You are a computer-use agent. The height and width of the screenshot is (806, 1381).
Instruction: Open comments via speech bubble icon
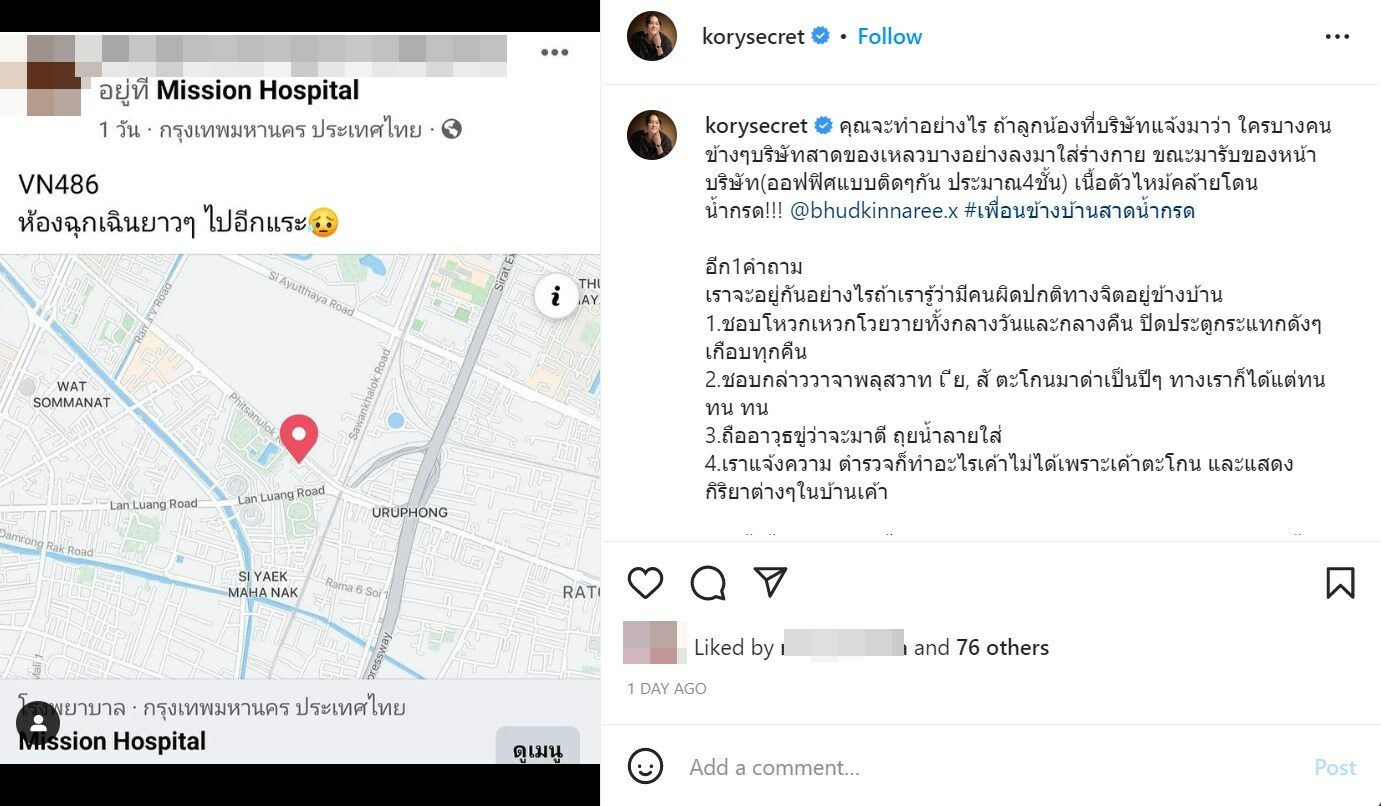tap(708, 582)
